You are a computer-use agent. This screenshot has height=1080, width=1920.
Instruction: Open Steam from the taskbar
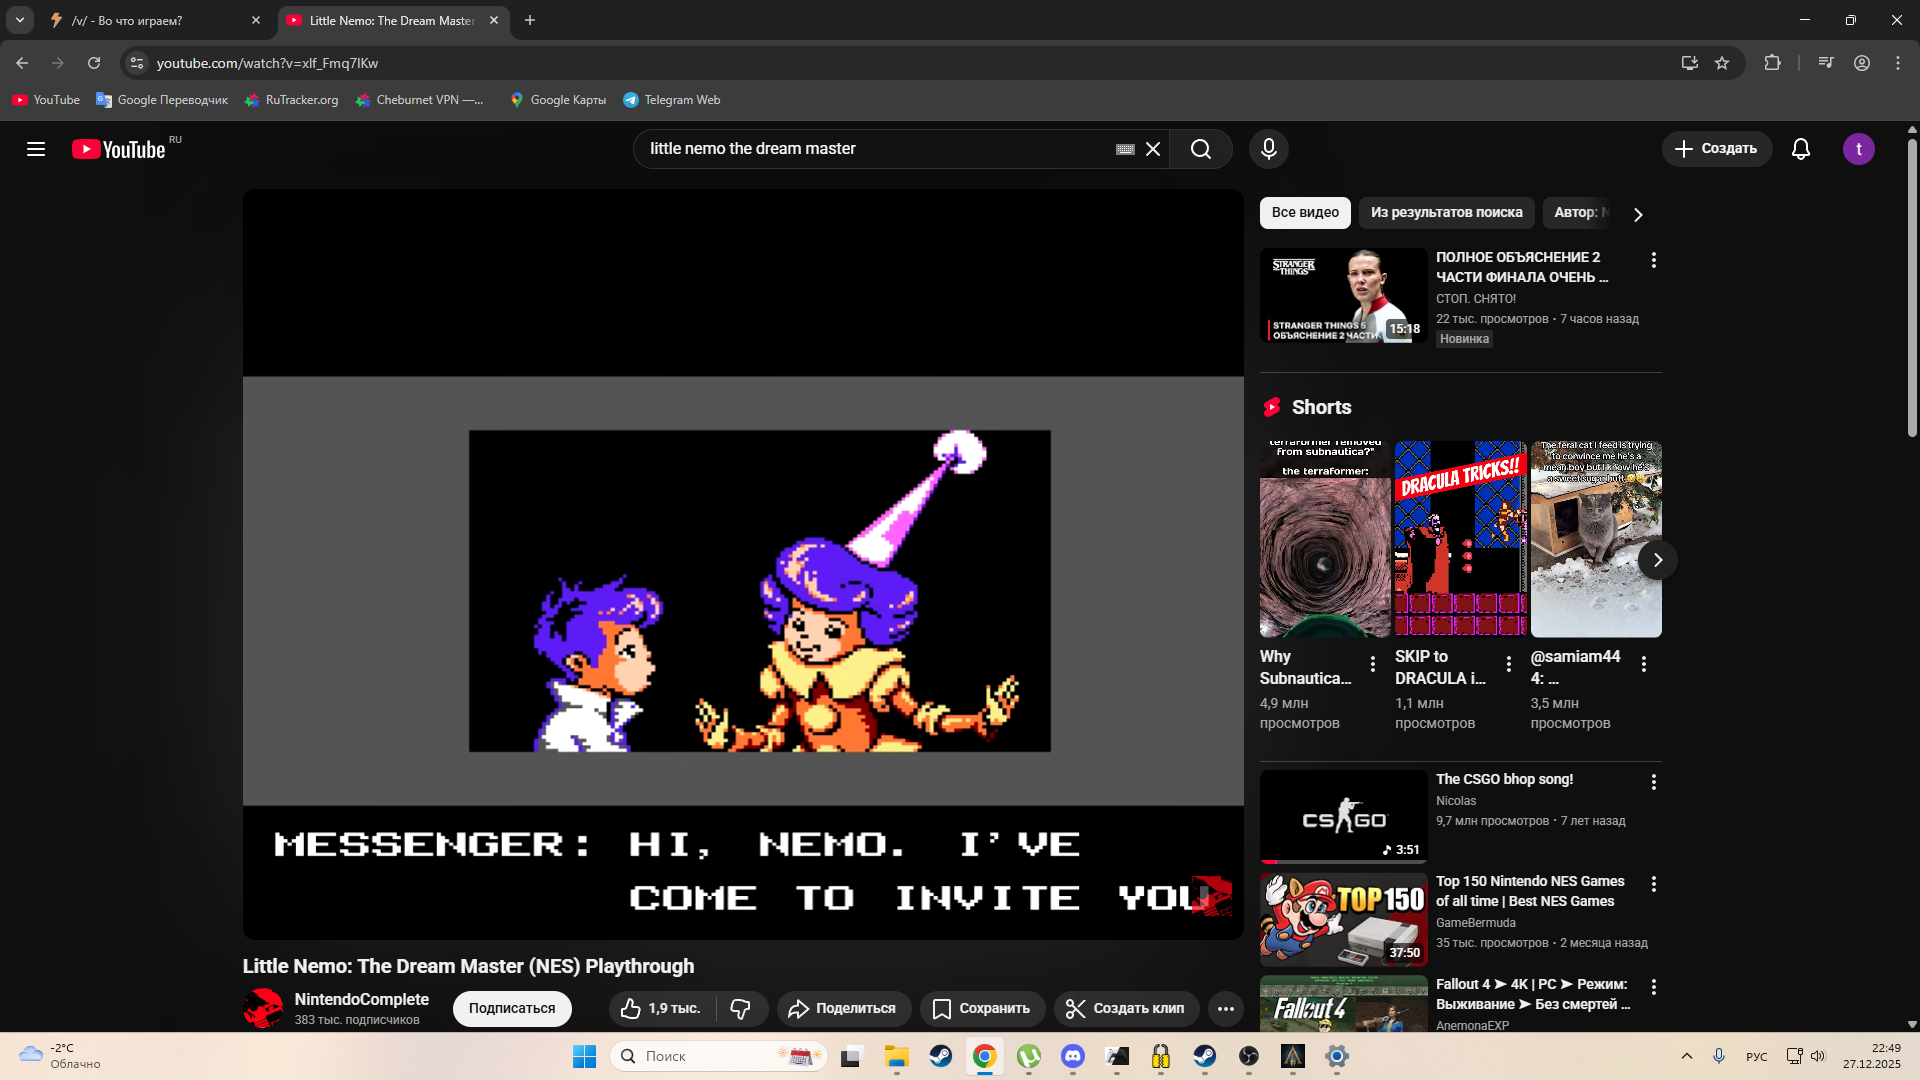(x=940, y=1056)
